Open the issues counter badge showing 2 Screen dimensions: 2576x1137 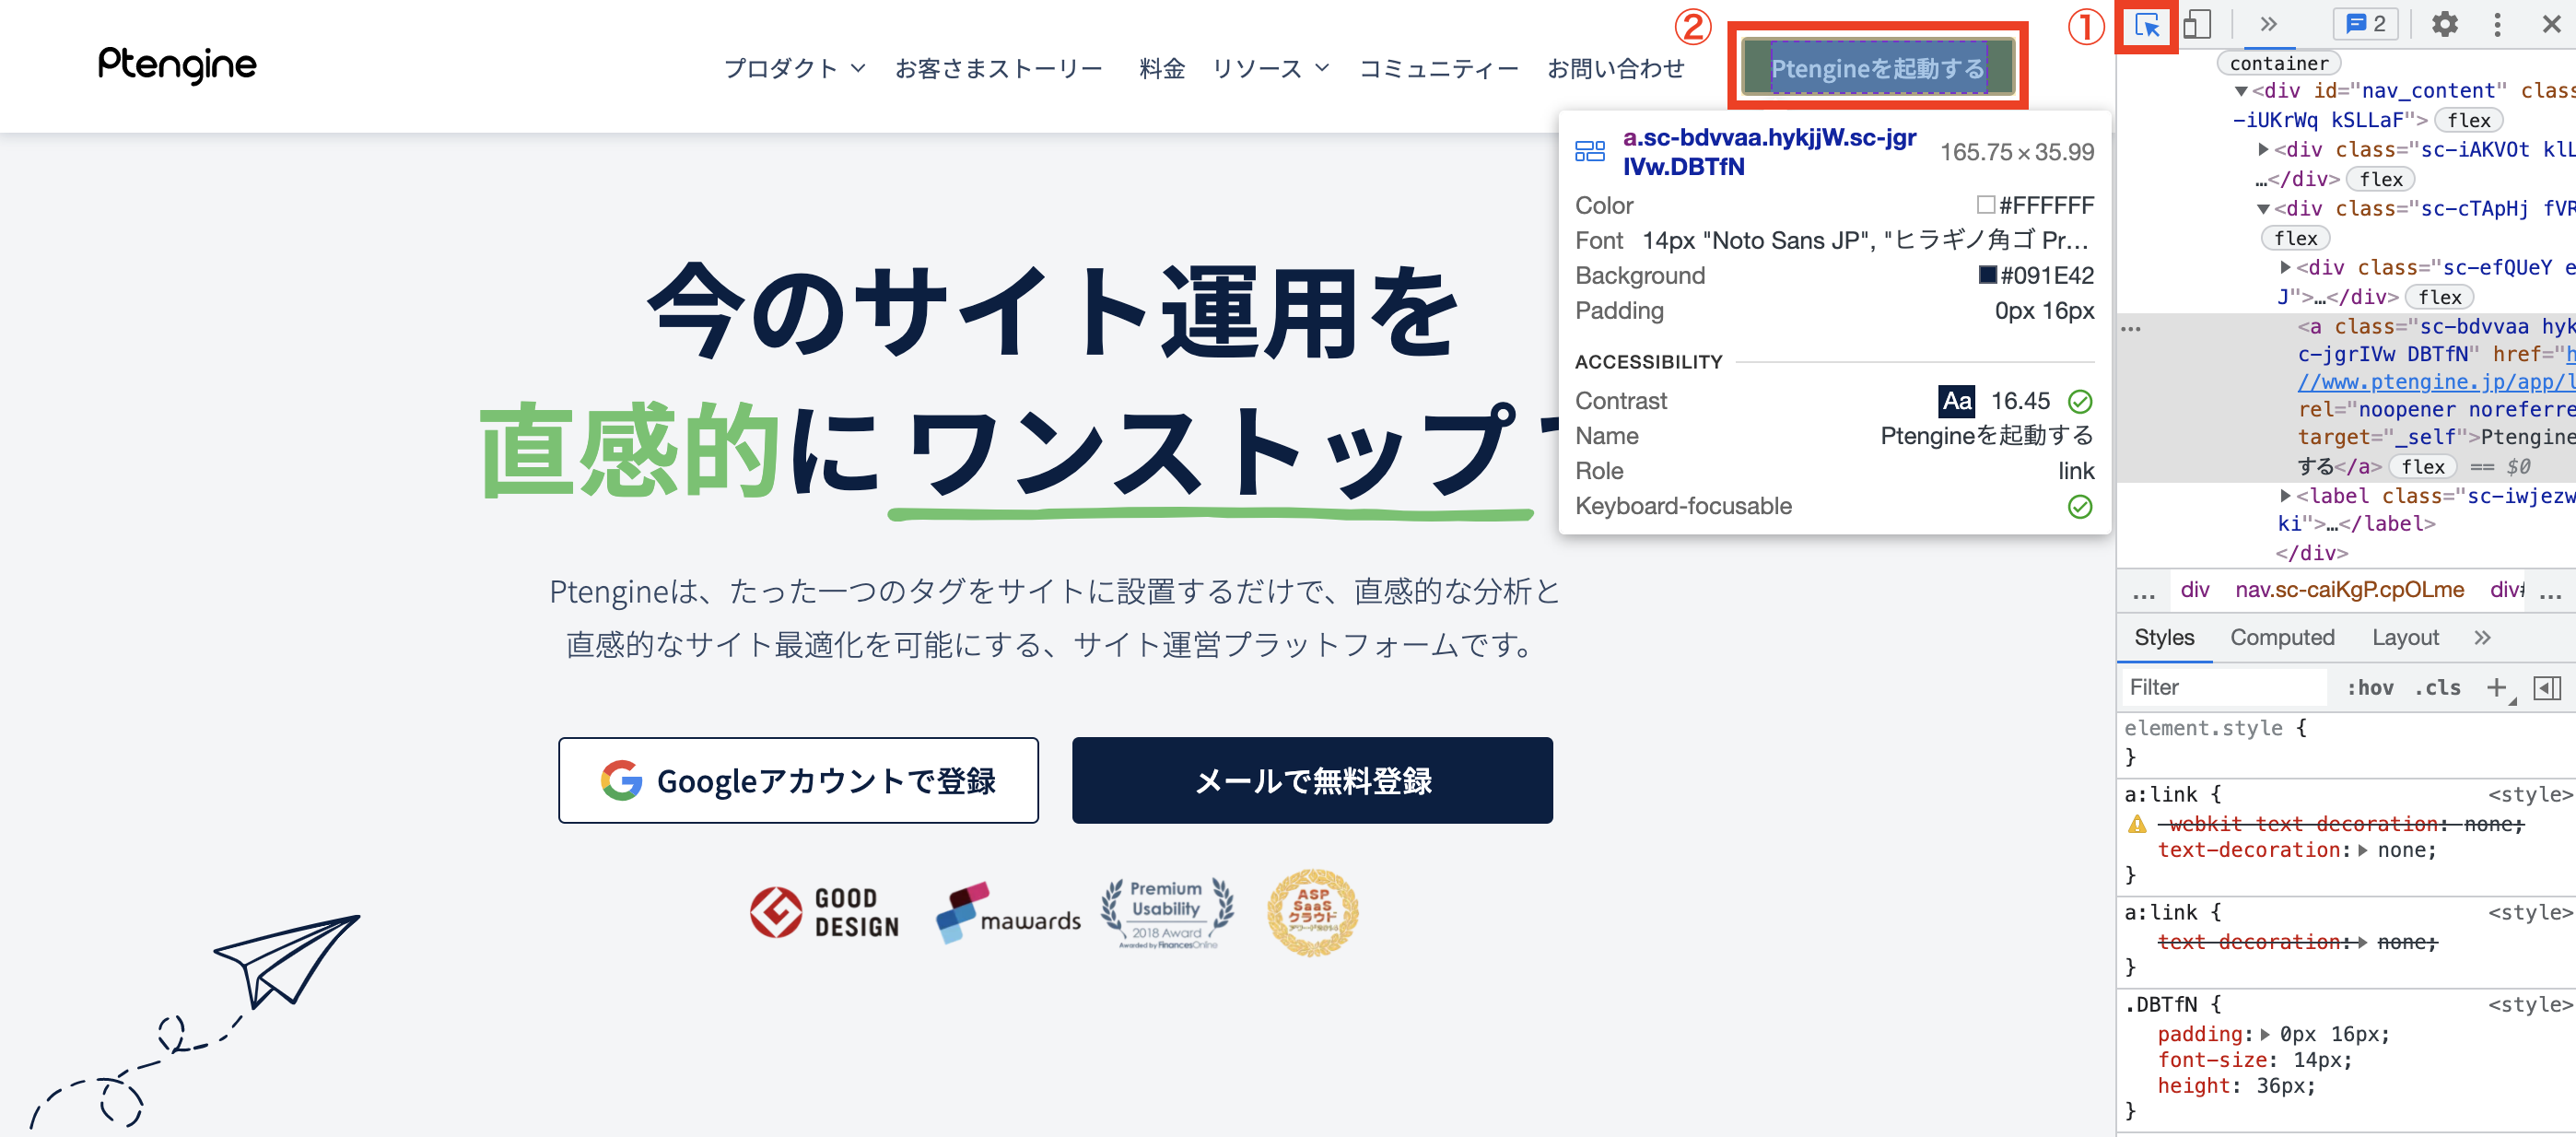pyautogui.click(x=2365, y=24)
